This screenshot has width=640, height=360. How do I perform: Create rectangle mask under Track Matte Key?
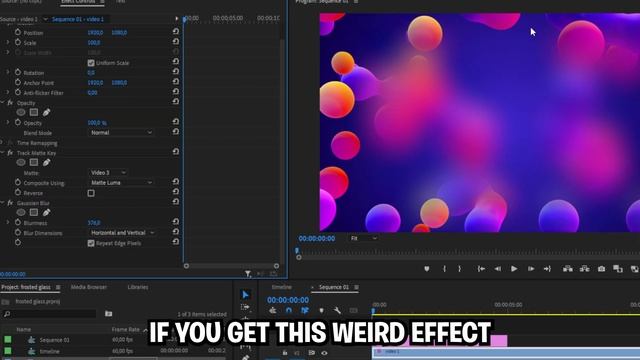pyautogui.click(x=34, y=162)
